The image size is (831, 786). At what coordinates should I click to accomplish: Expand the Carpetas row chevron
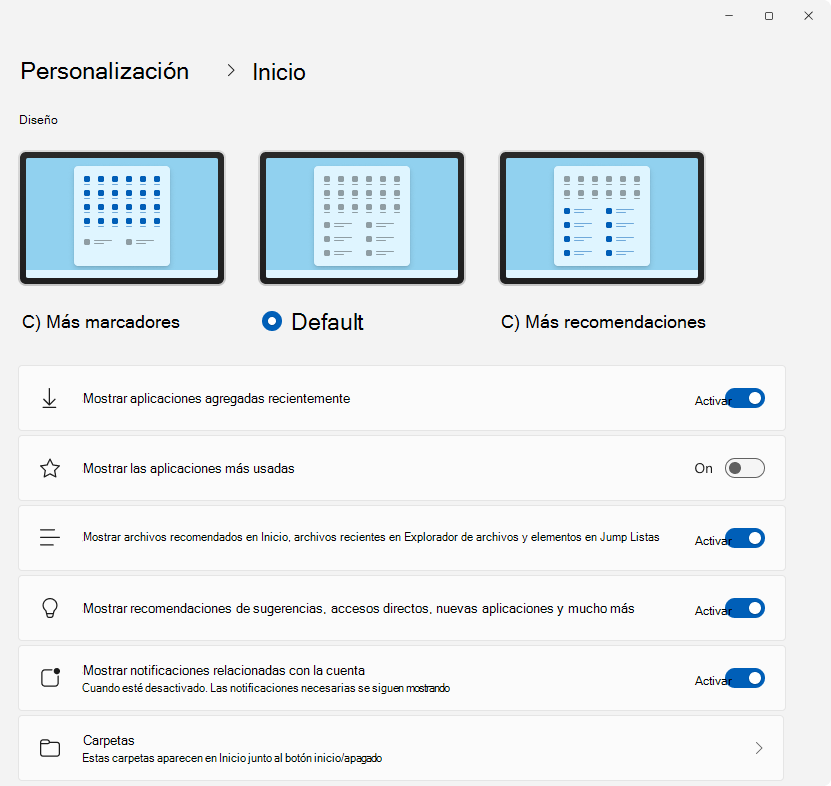pos(759,748)
